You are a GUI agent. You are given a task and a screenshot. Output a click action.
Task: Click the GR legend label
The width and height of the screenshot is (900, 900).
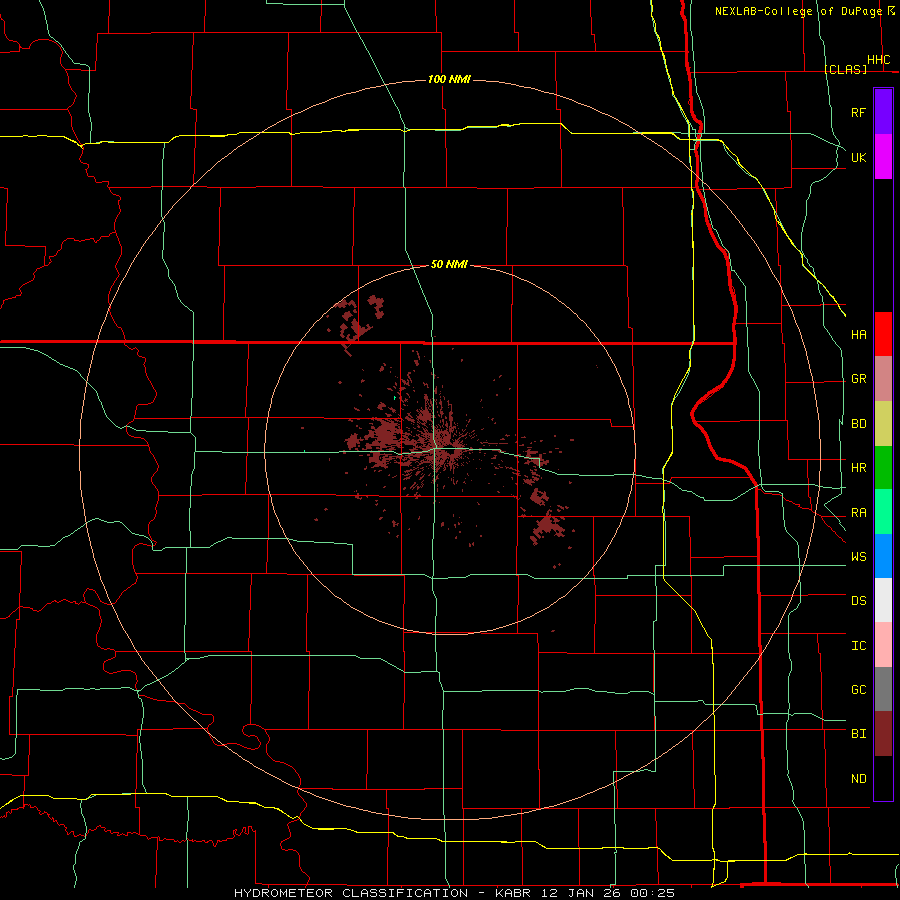pyautogui.click(x=858, y=379)
